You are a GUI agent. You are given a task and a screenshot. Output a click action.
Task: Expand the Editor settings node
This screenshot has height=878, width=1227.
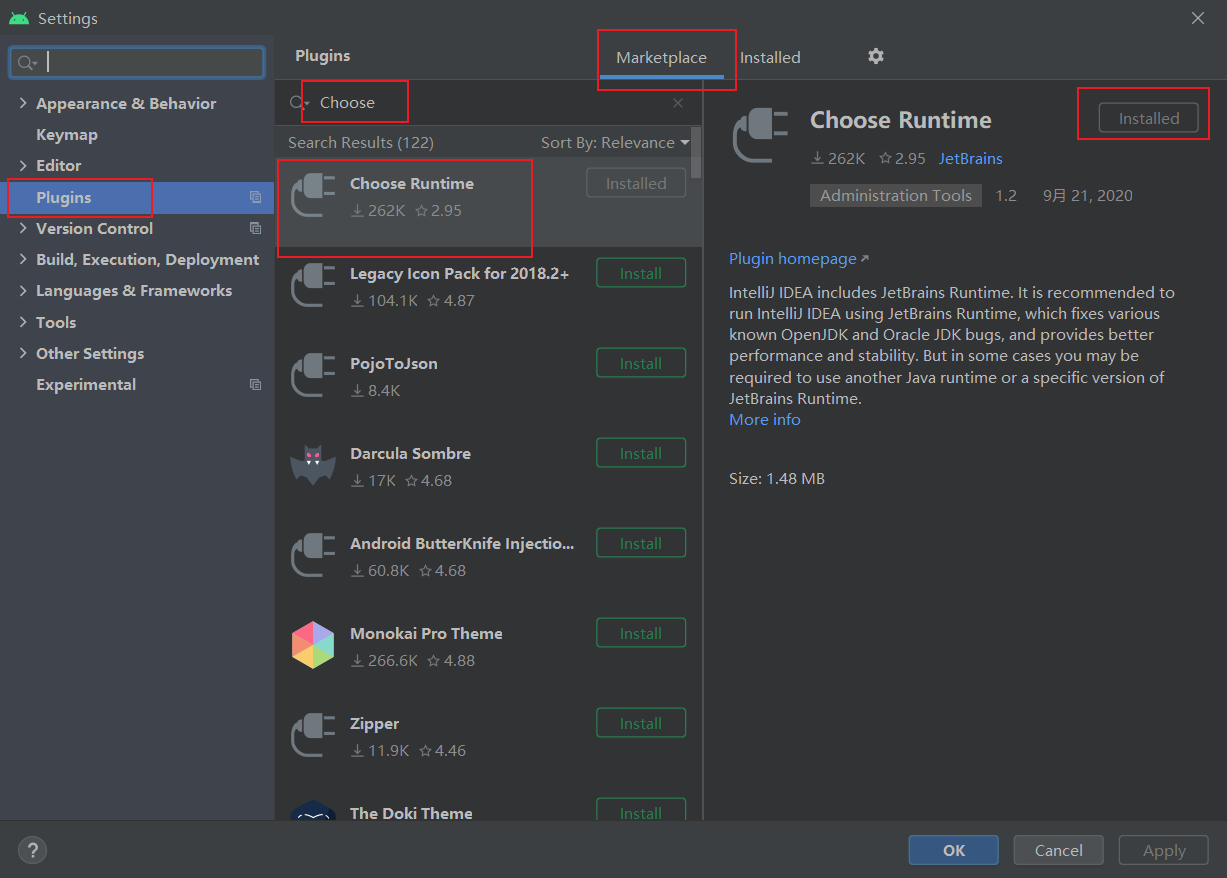pos(23,166)
